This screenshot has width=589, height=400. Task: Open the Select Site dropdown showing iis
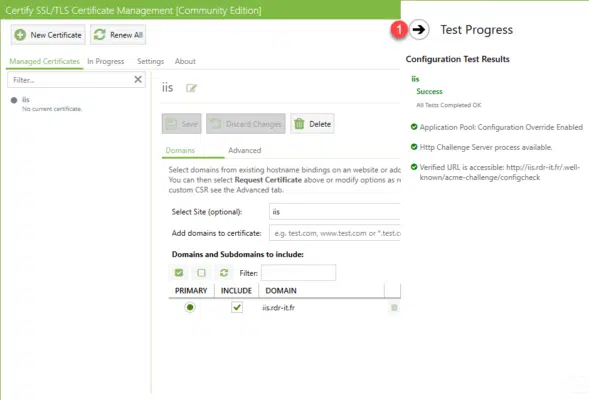click(334, 211)
